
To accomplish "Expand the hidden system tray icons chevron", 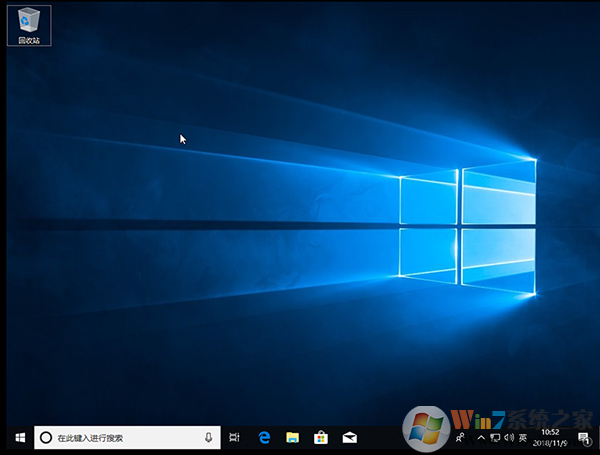I will click(x=481, y=438).
